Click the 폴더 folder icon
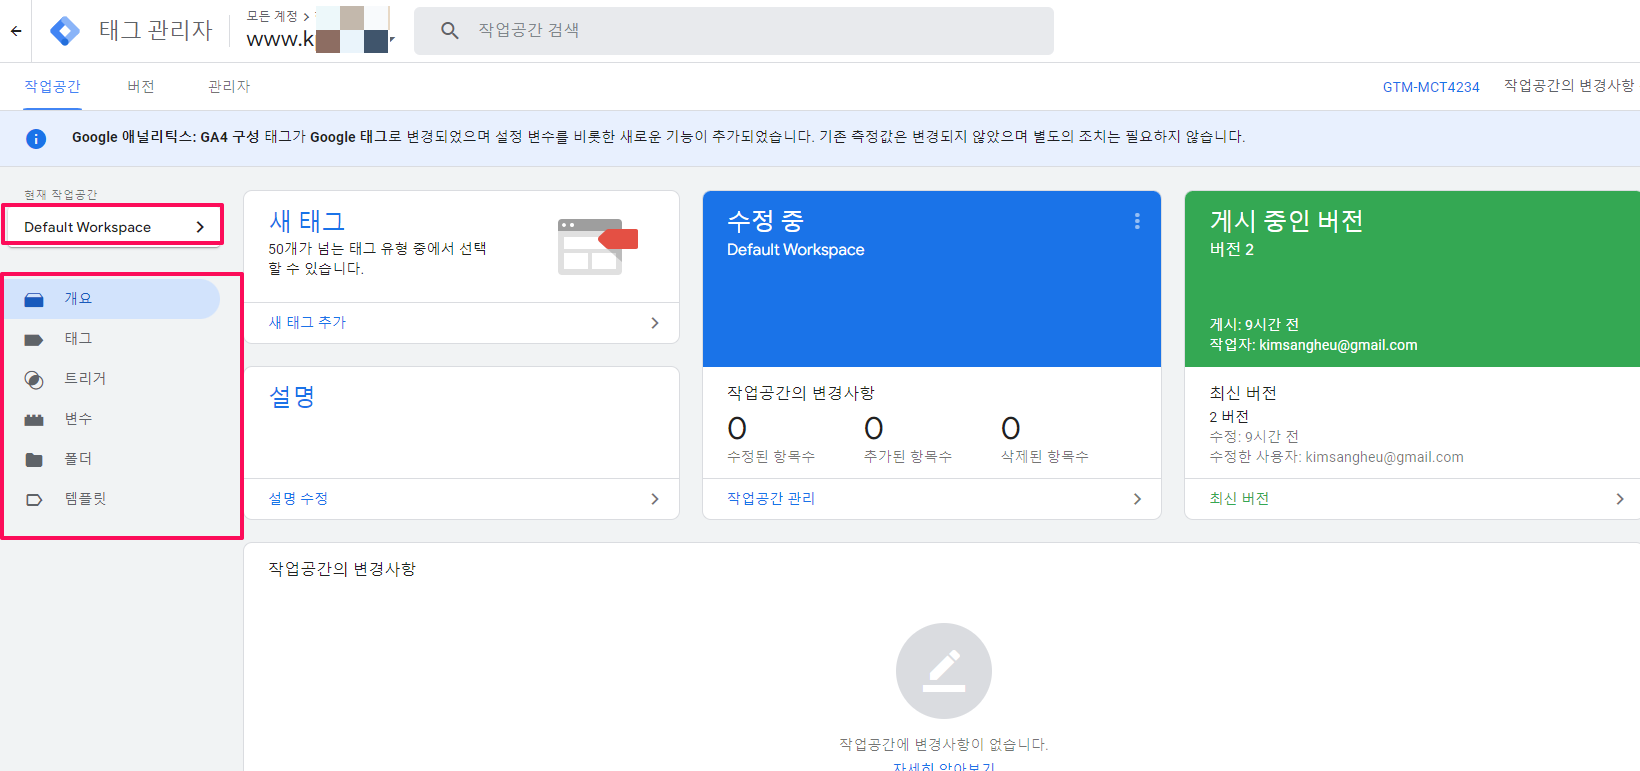 [x=34, y=459]
